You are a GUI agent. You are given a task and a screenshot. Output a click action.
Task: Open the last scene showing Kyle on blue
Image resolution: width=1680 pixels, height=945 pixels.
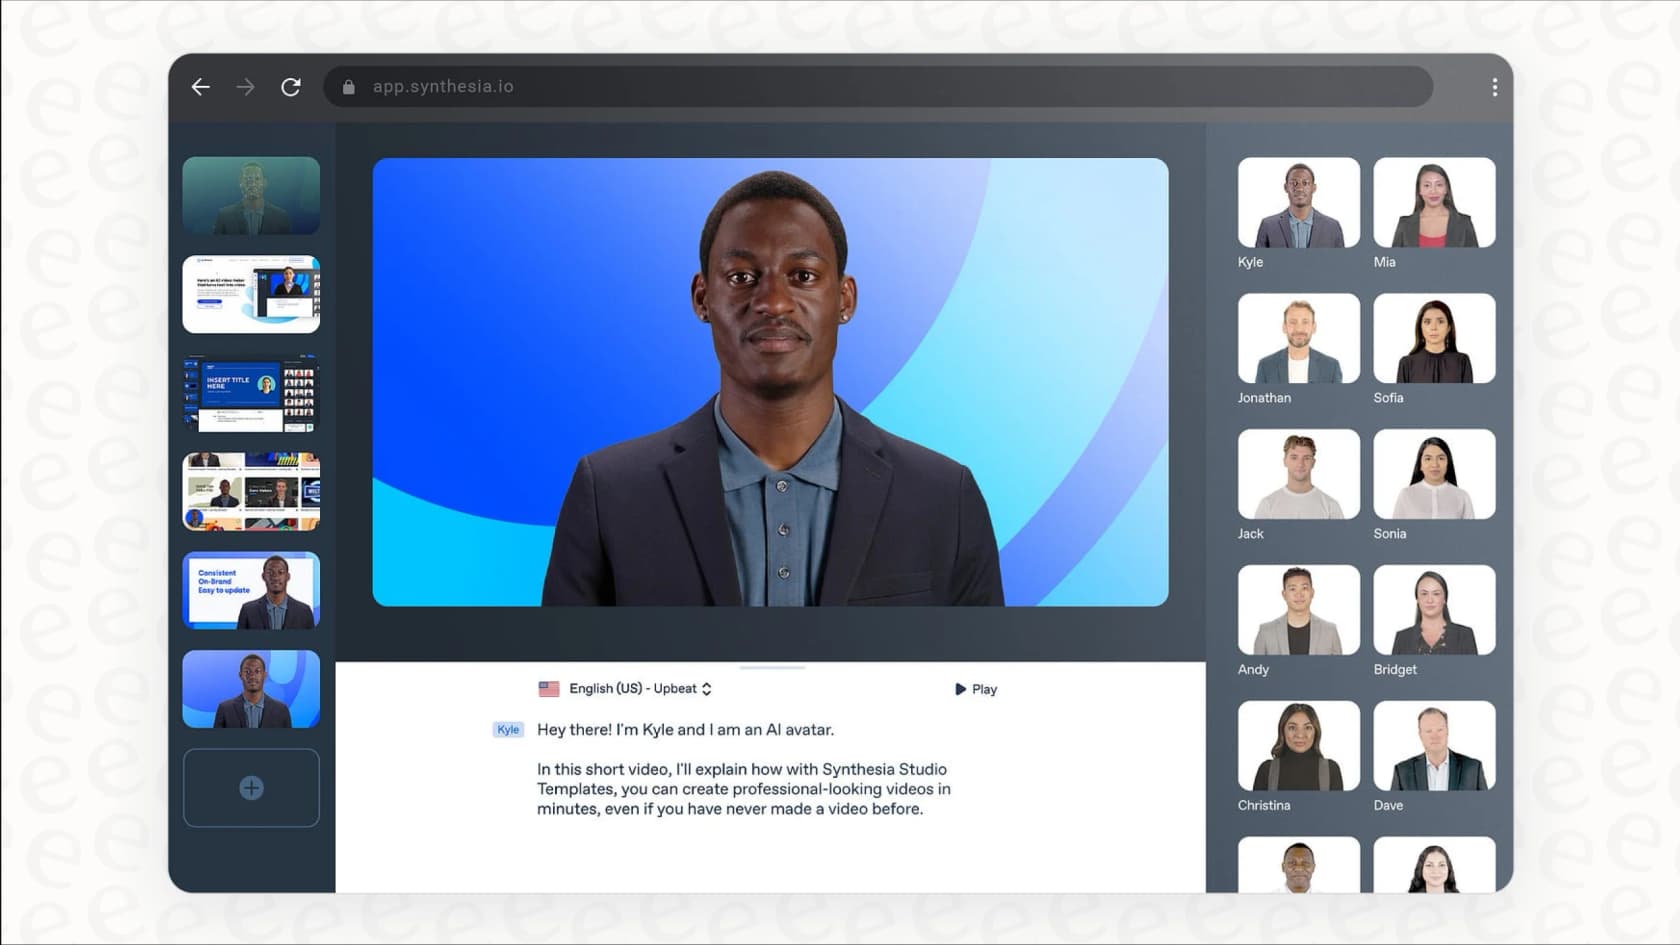coord(251,689)
